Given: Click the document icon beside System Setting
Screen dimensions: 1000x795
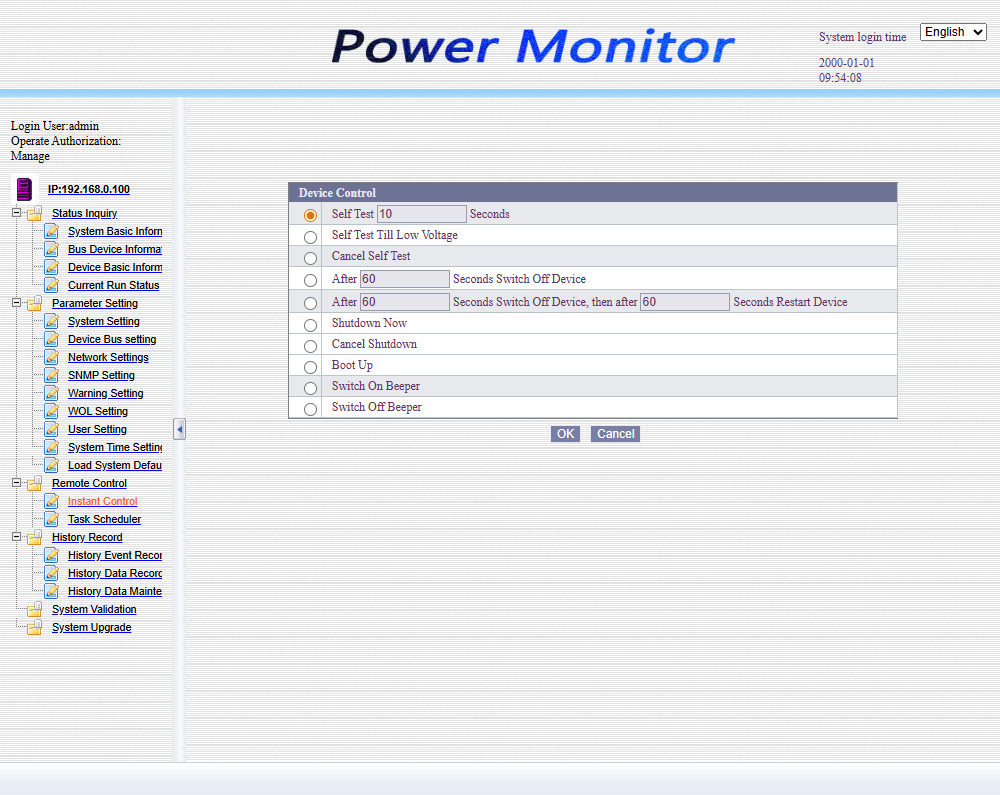Looking at the screenshot, I should coord(51,321).
